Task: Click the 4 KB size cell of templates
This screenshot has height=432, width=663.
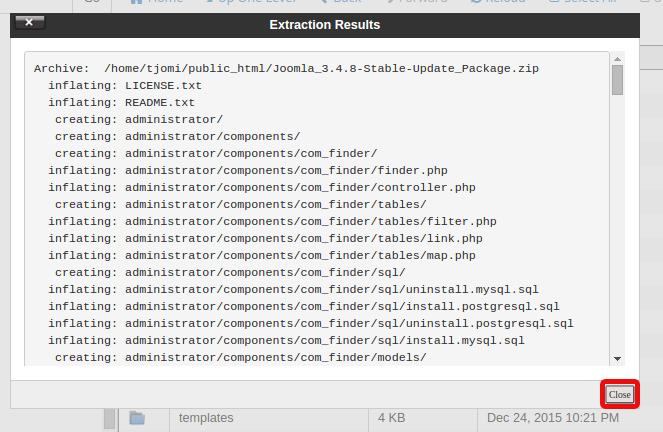Action: click(x=392, y=418)
